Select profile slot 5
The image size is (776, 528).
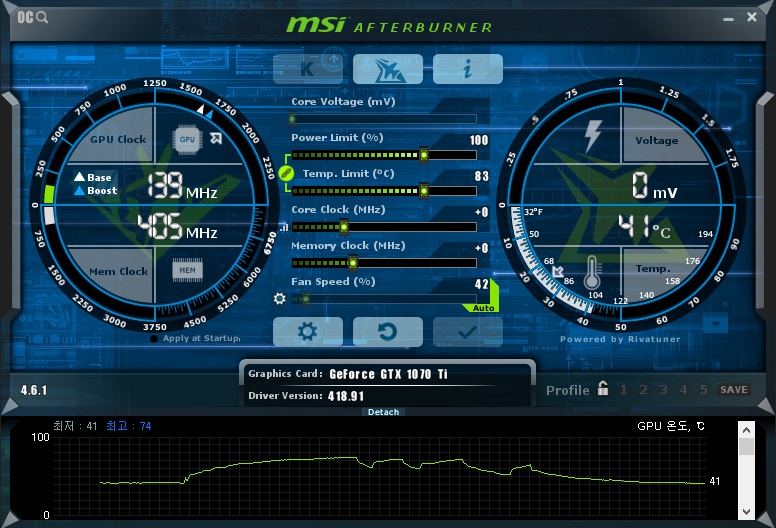(703, 390)
